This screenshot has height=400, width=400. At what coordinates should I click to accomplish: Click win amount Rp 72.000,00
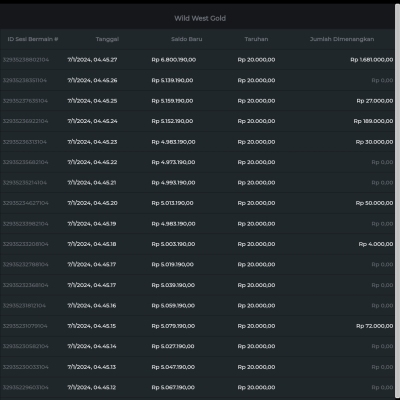tap(375, 326)
